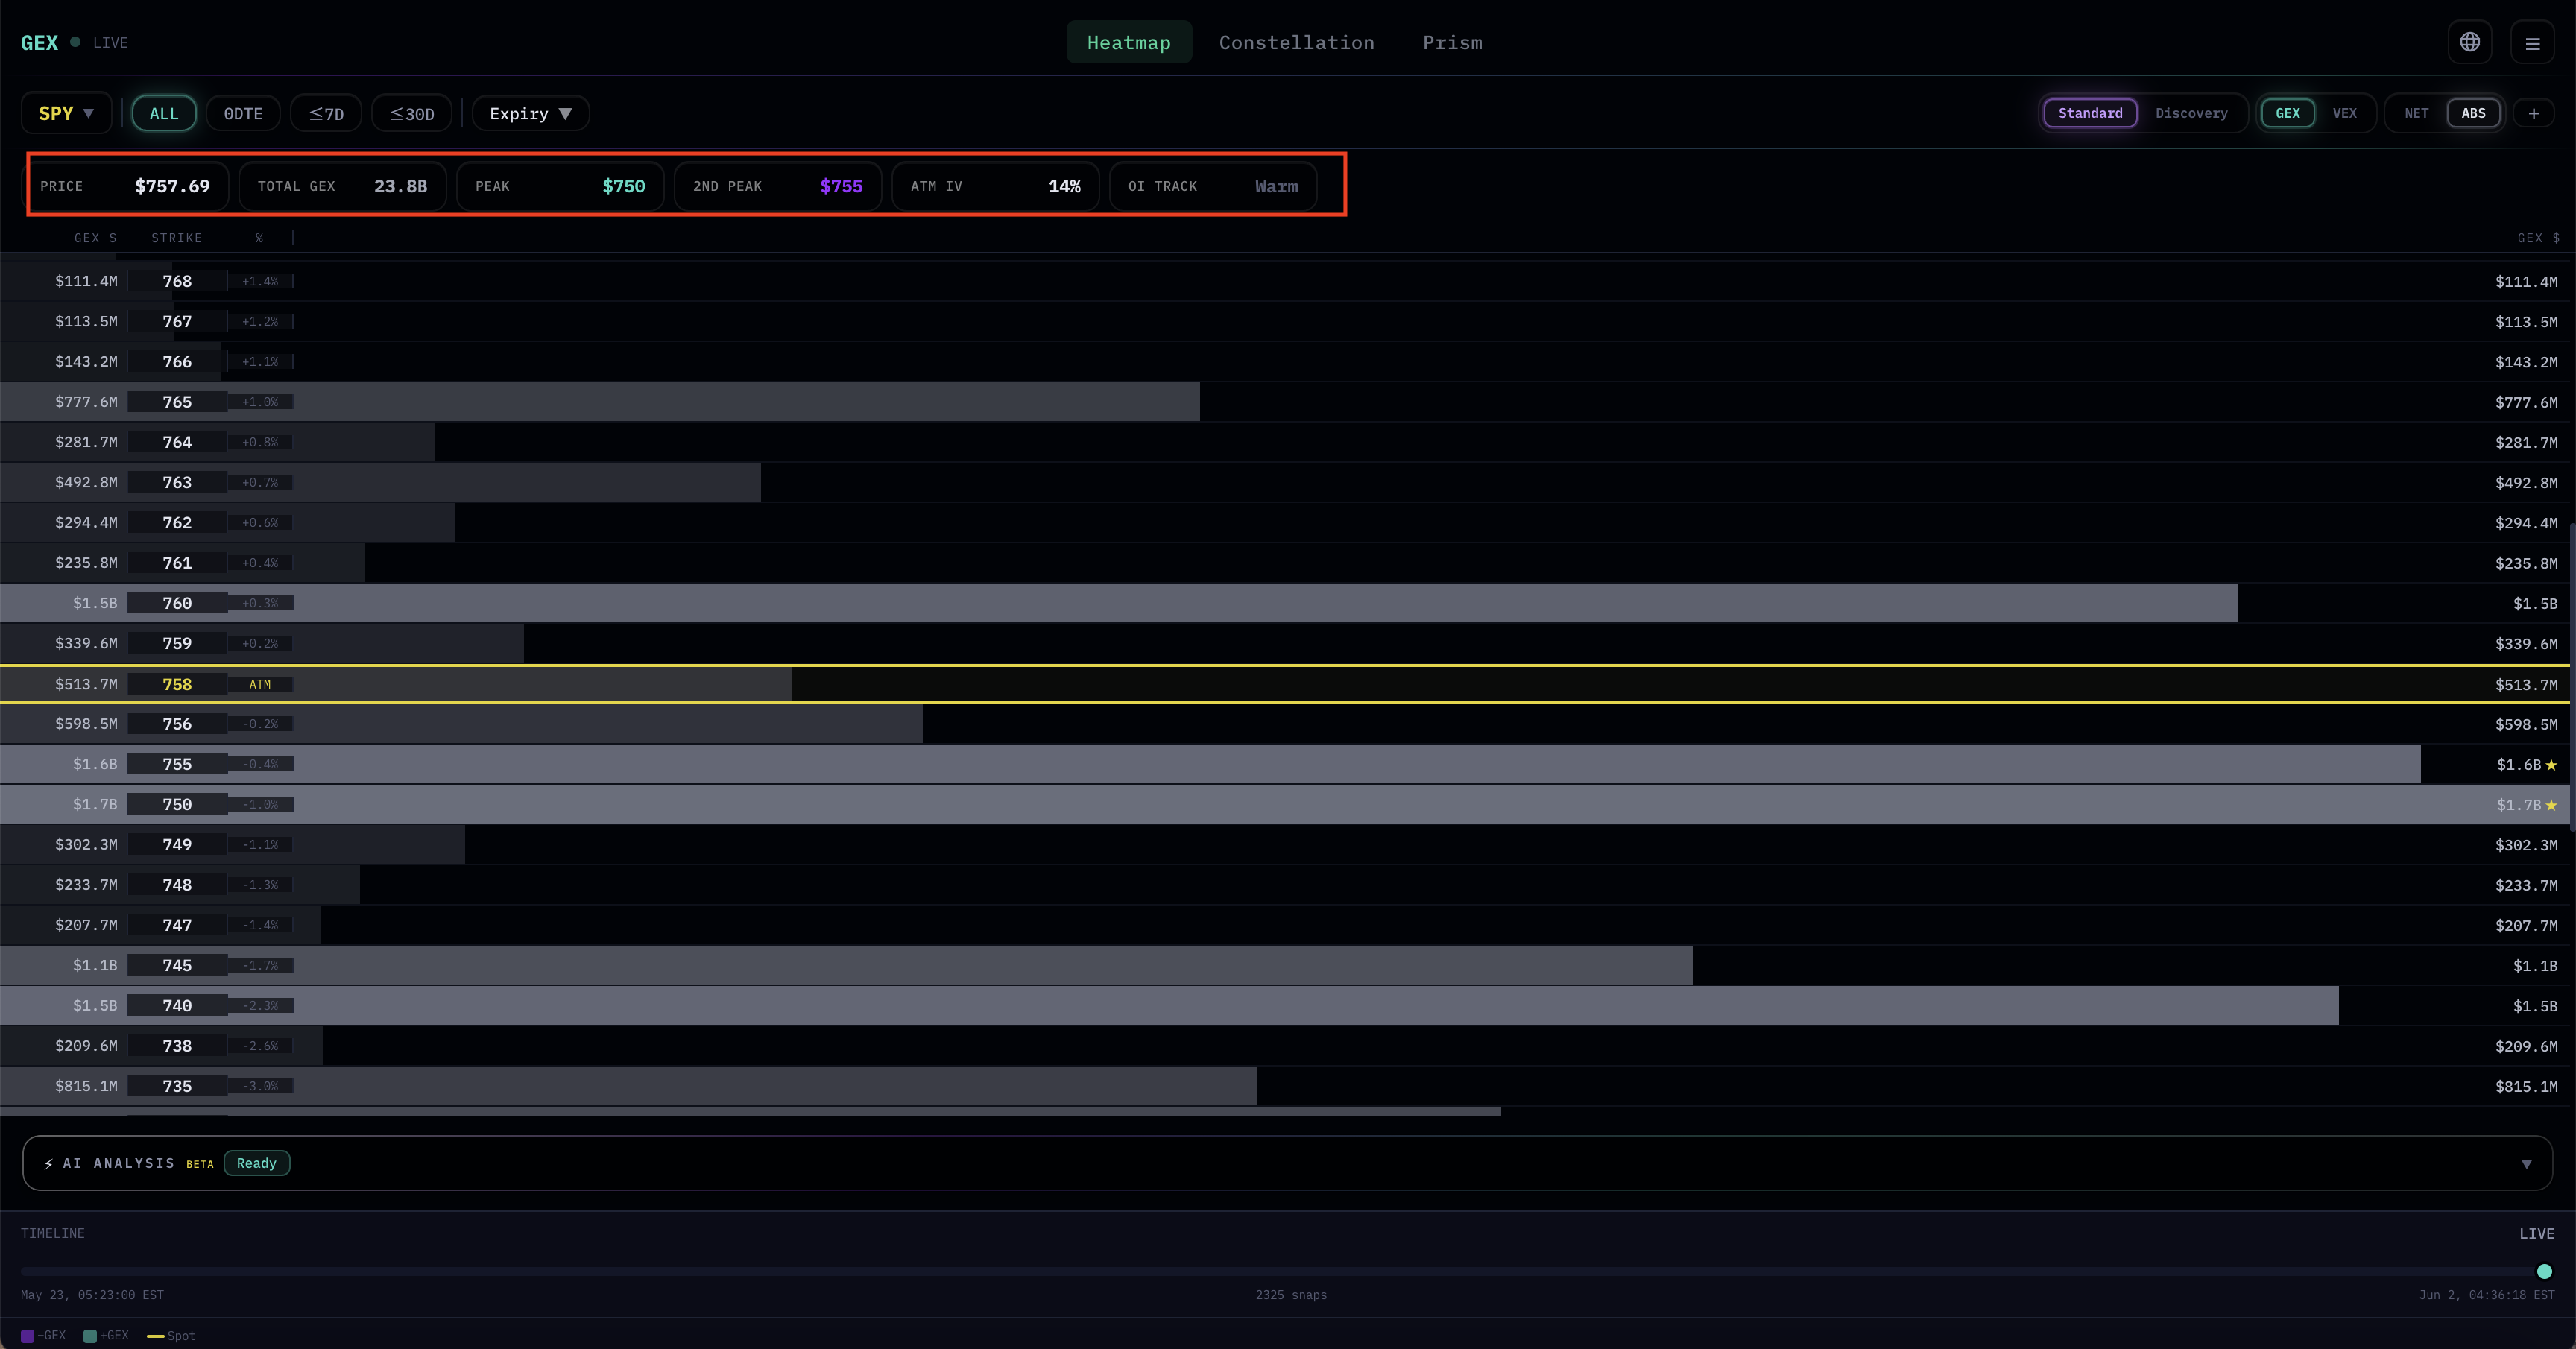Image resolution: width=2576 pixels, height=1349 pixels.
Task: Click the 2ND PEAK $755 card
Action: click(x=778, y=186)
